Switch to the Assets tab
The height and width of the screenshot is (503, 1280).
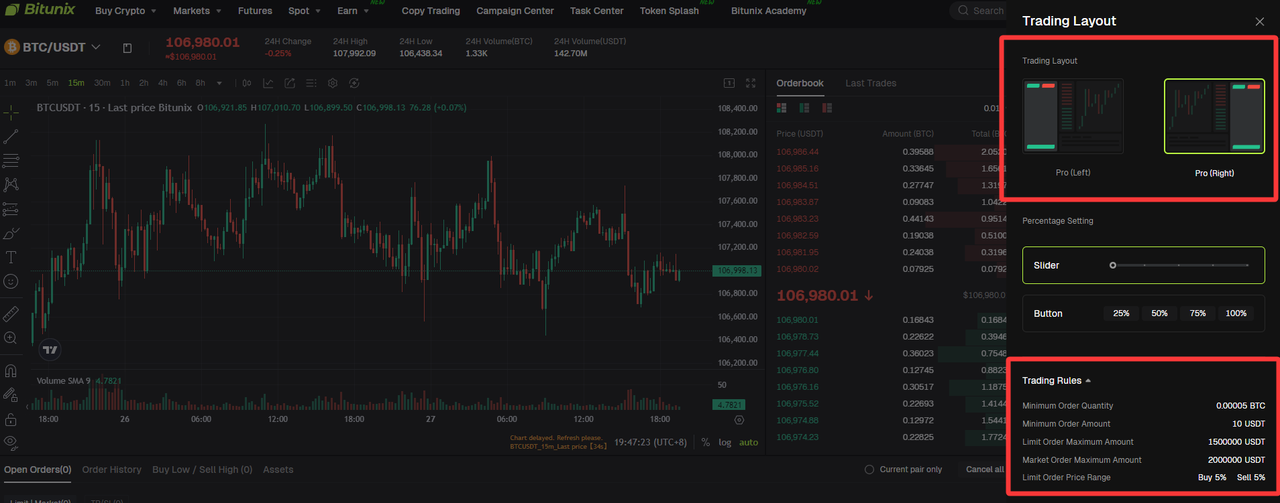[278, 469]
